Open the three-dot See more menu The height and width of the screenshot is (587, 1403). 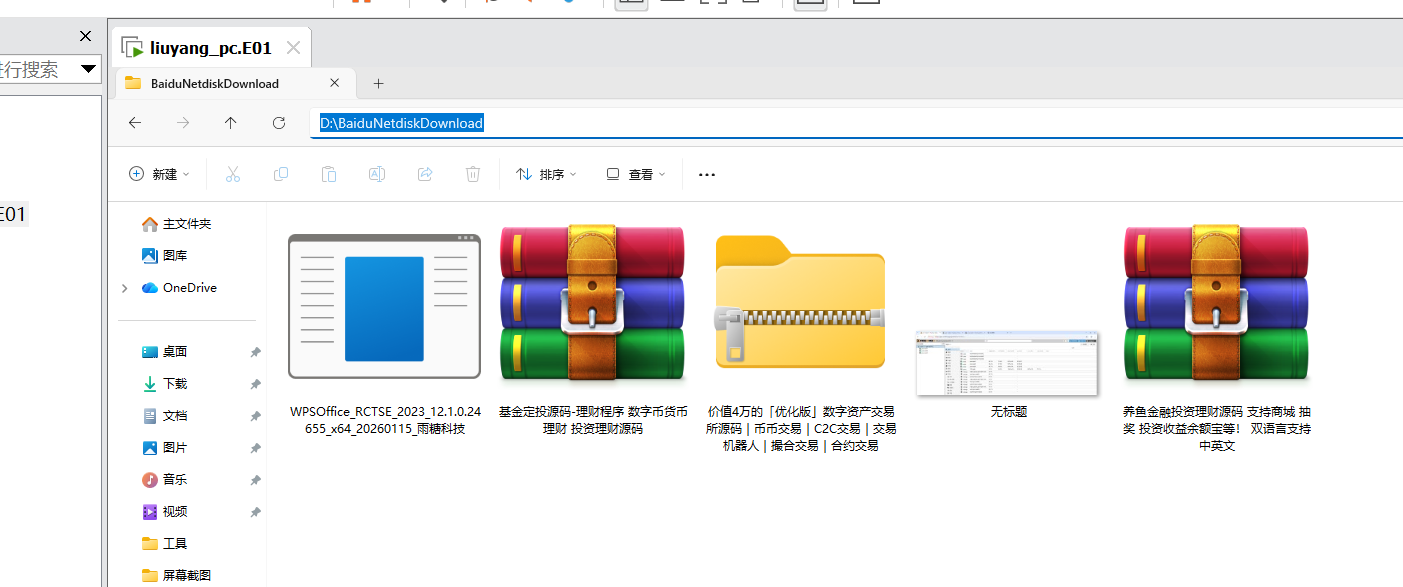point(707,174)
